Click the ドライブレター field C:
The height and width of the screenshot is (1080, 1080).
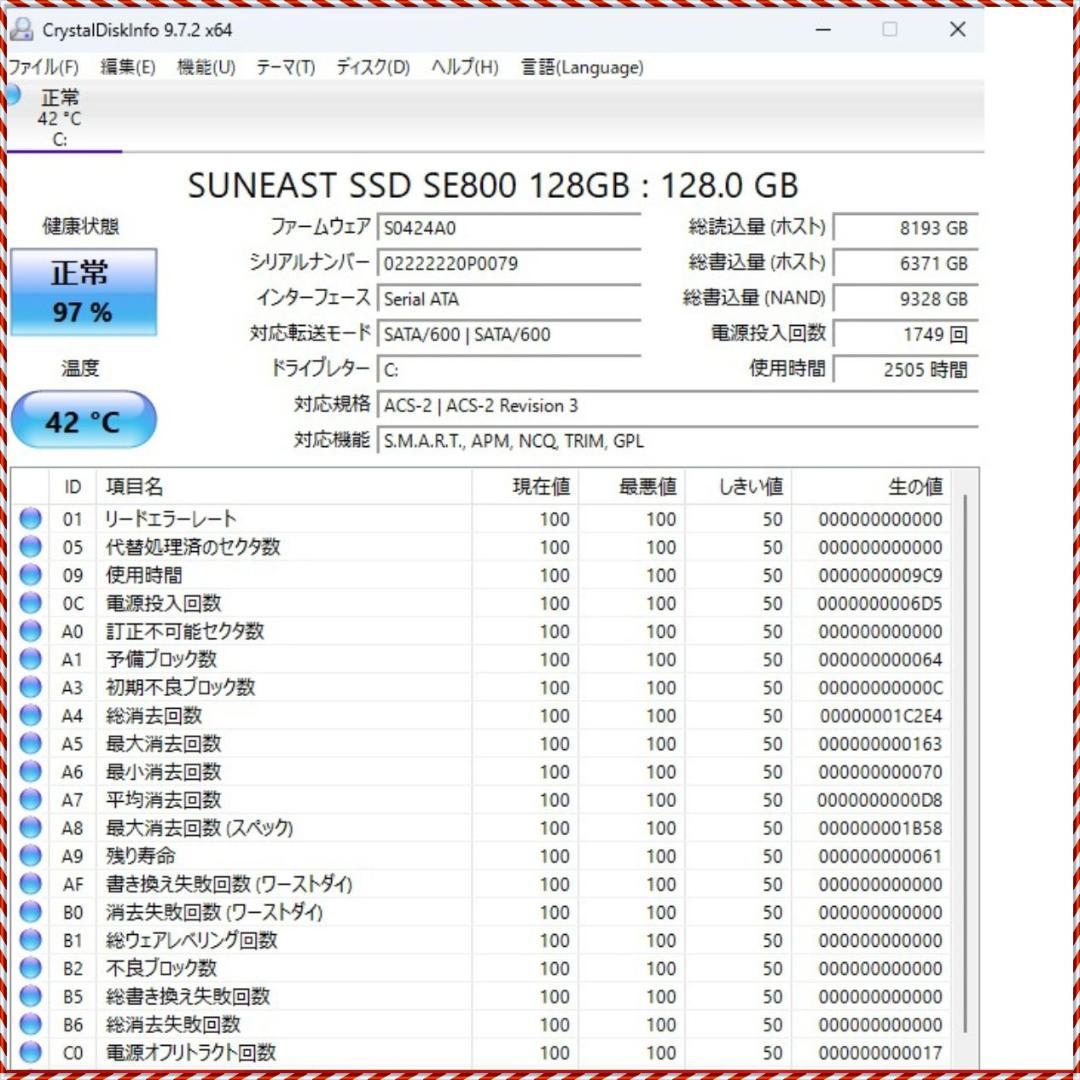pyautogui.click(x=509, y=370)
